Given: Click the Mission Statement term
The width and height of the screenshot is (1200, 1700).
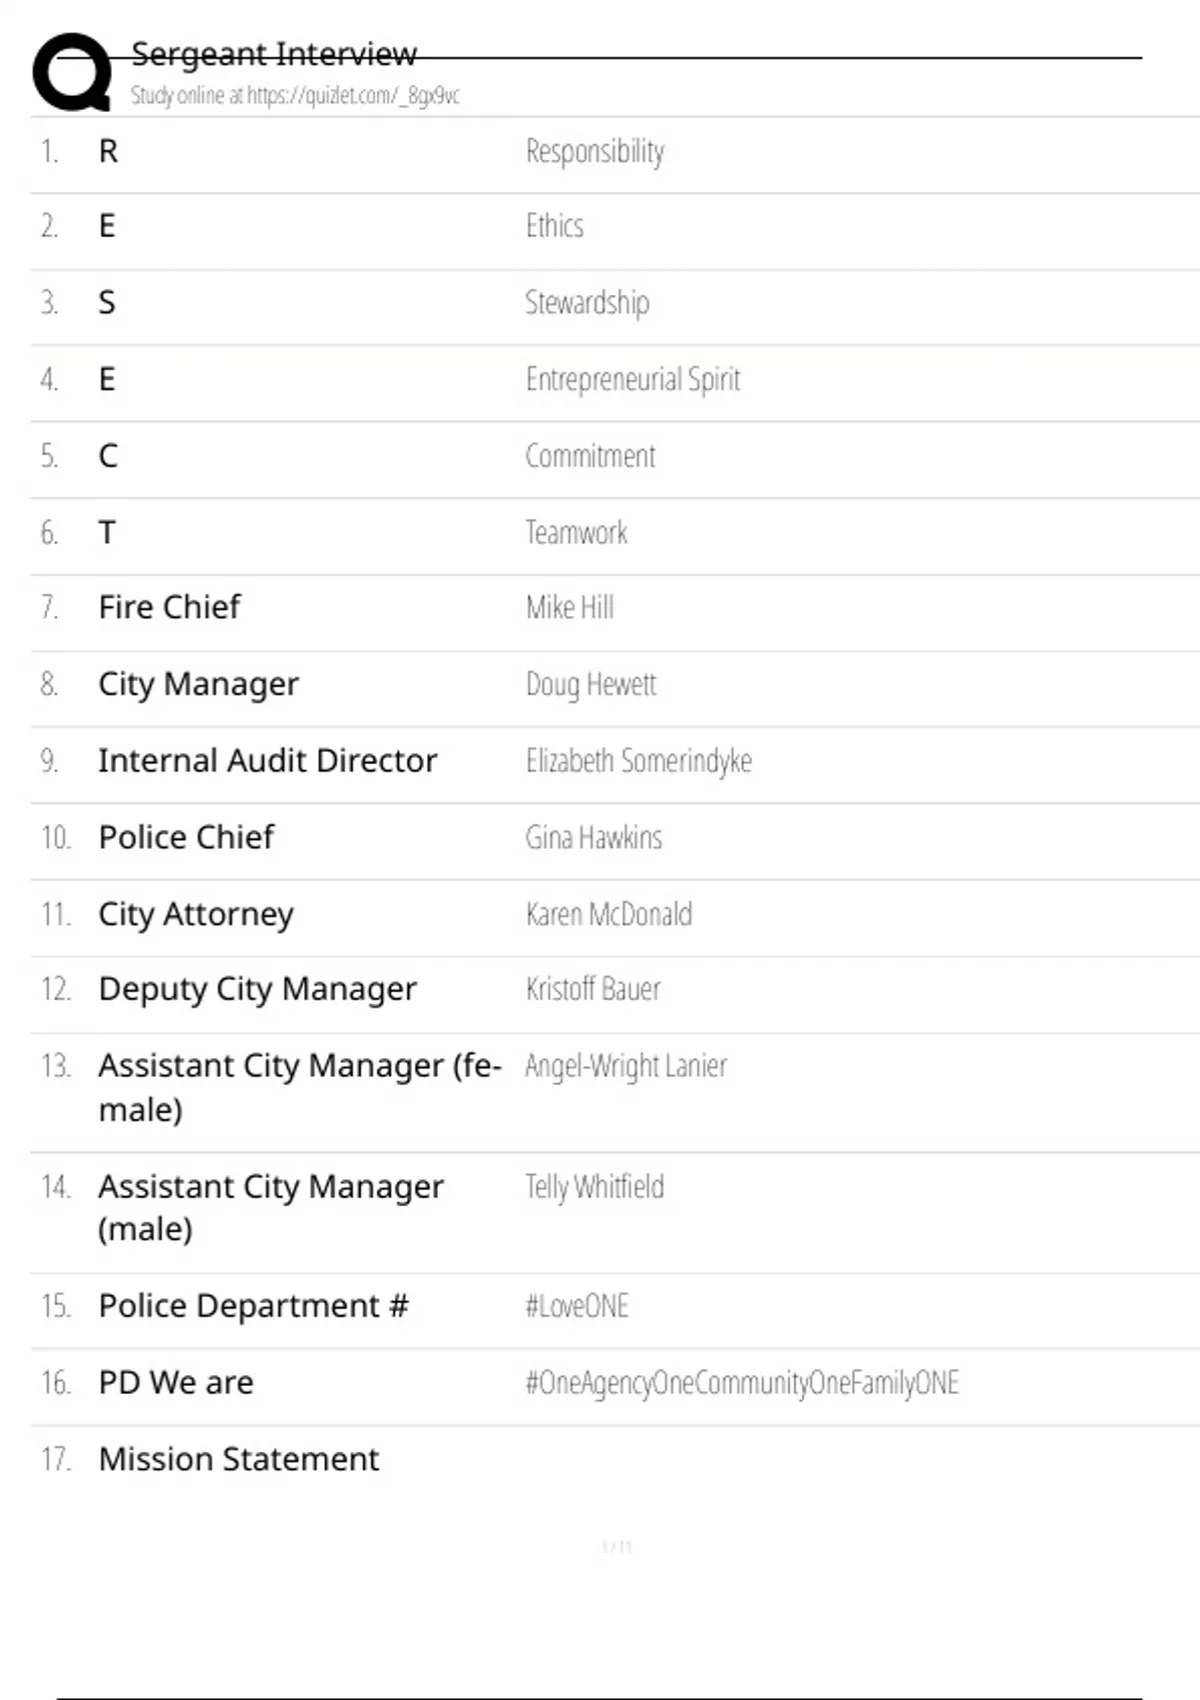Looking at the screenshot, I should tap(238, 1459).
